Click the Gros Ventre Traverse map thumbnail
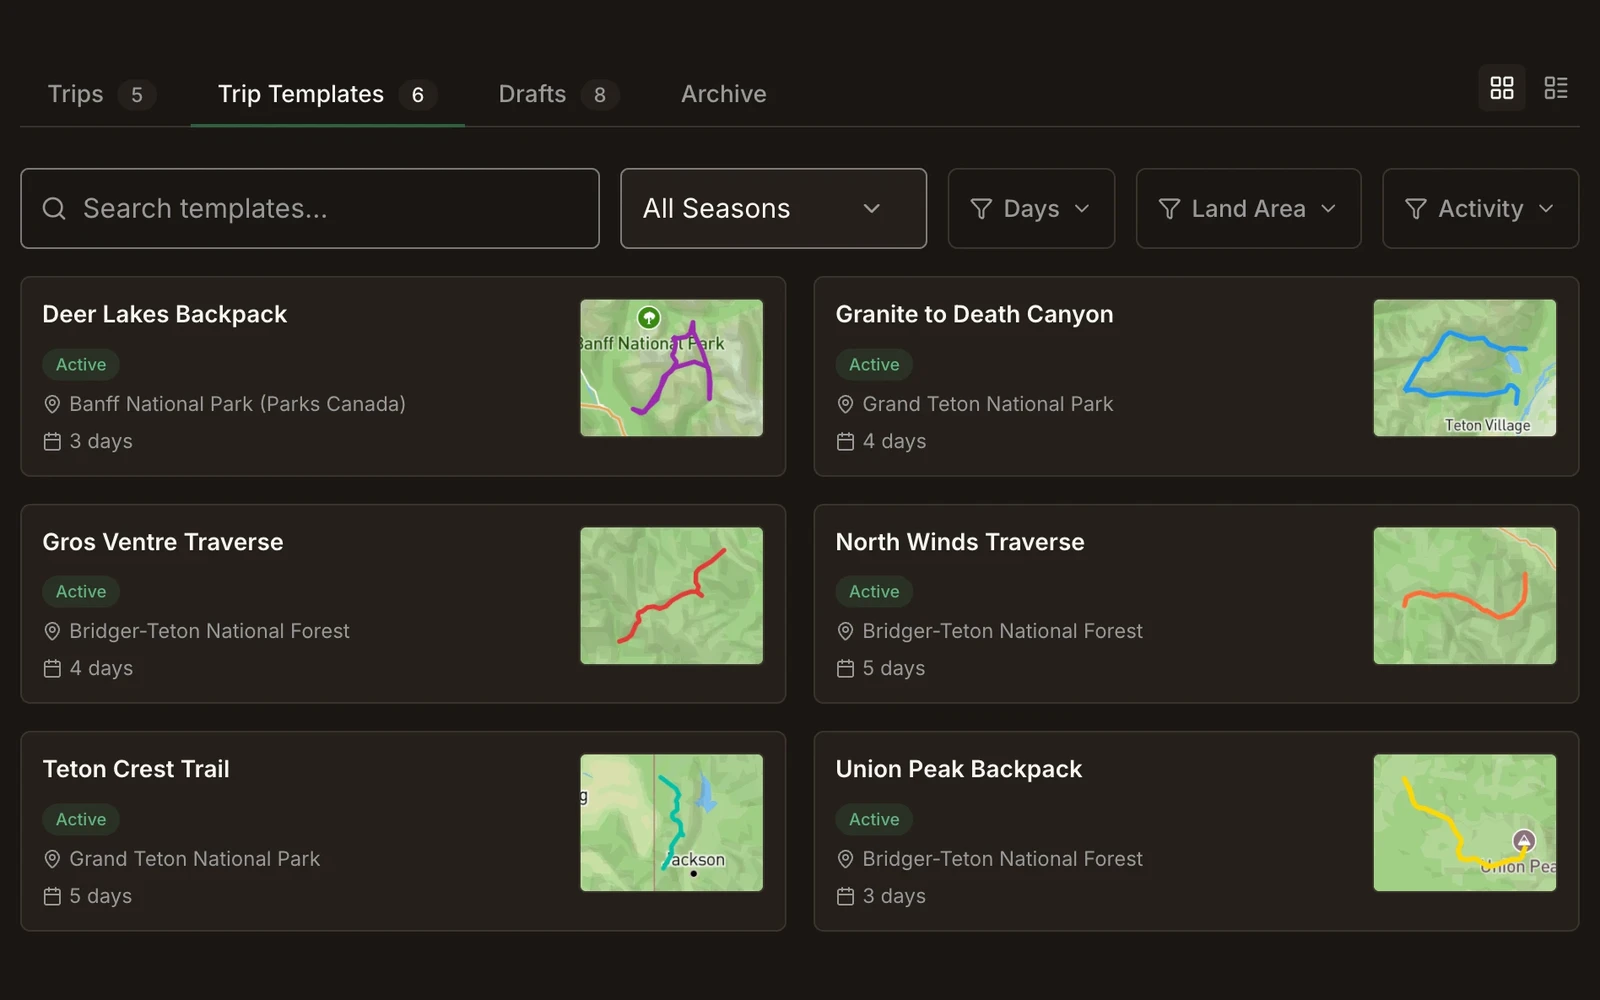Viewport: 1600px width, 1000px height. (672, 596)
